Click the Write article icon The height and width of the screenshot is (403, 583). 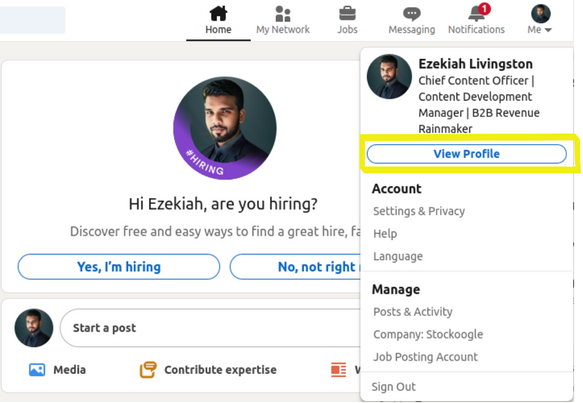click(338, 370)
